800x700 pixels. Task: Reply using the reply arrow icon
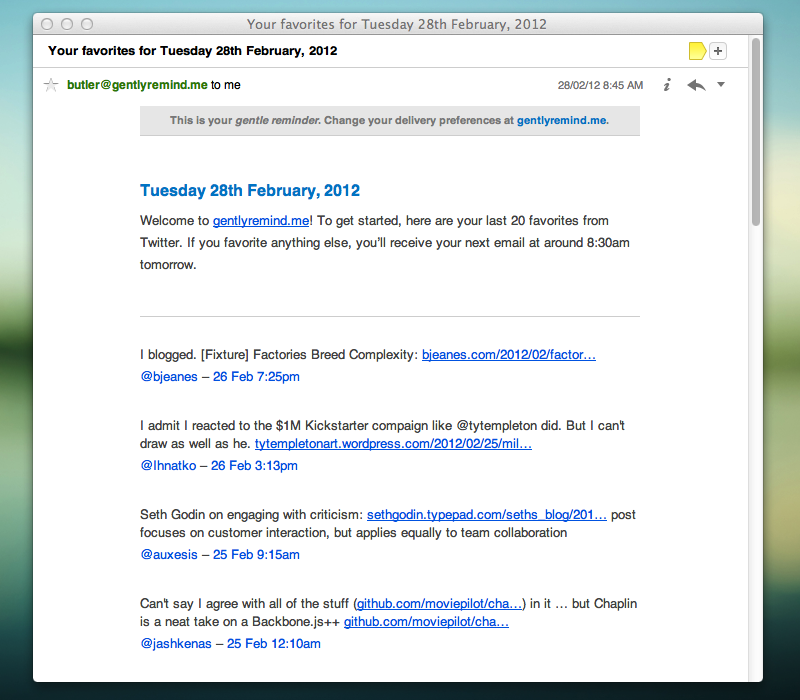(696, 85)
